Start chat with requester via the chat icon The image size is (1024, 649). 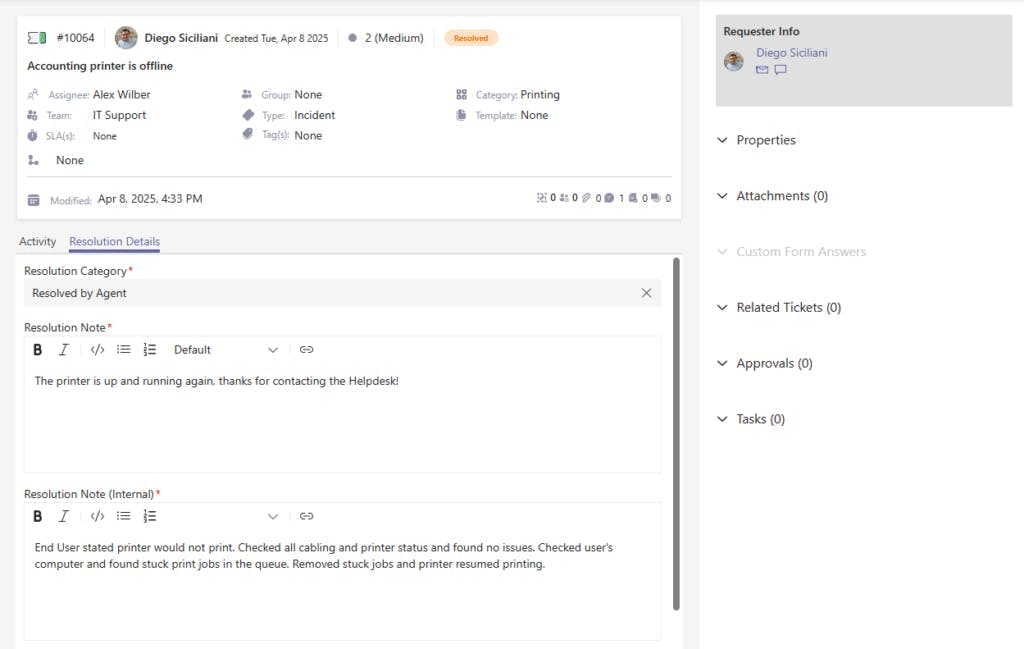point(780,70)
